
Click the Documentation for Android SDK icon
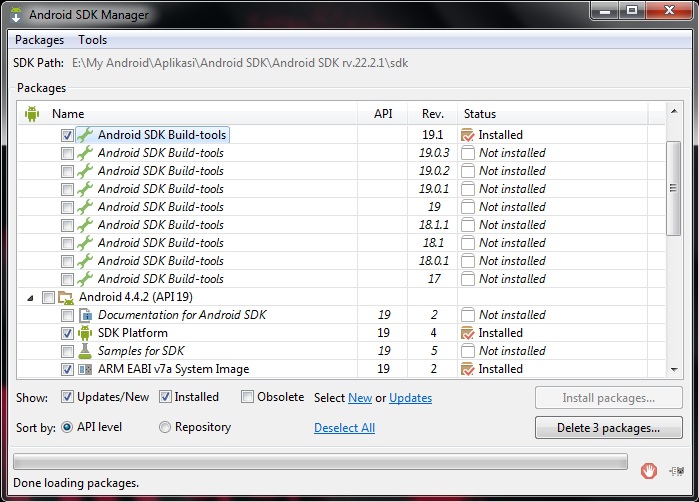pos(85,315)
